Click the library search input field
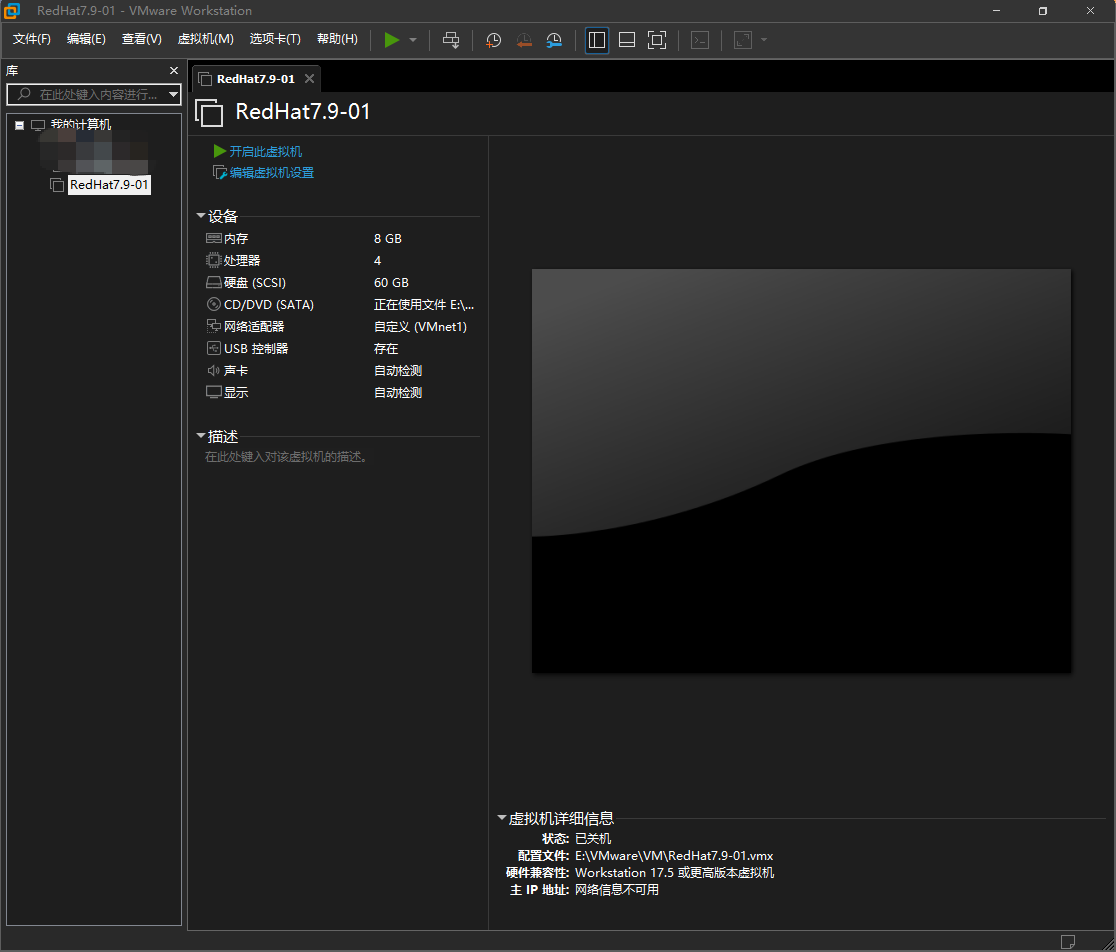Image resolution: width=1116 pixels, height=952 pixels. [x=93, y=95]
